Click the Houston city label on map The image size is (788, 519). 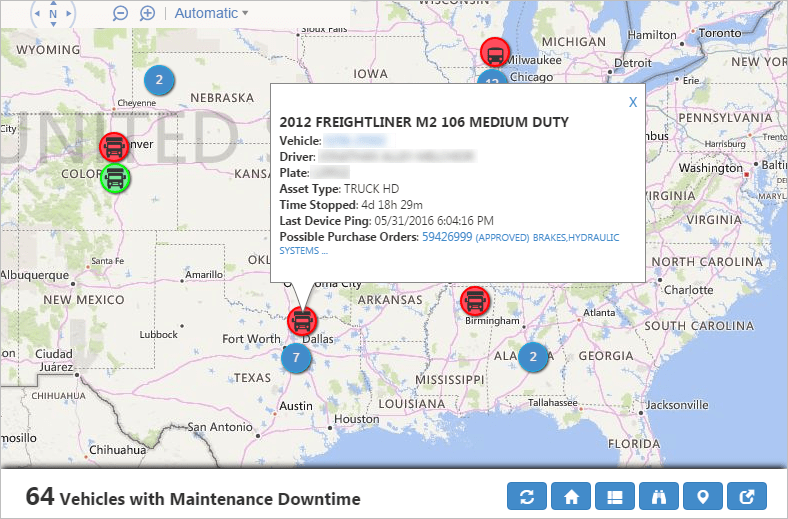coord(357,419)
